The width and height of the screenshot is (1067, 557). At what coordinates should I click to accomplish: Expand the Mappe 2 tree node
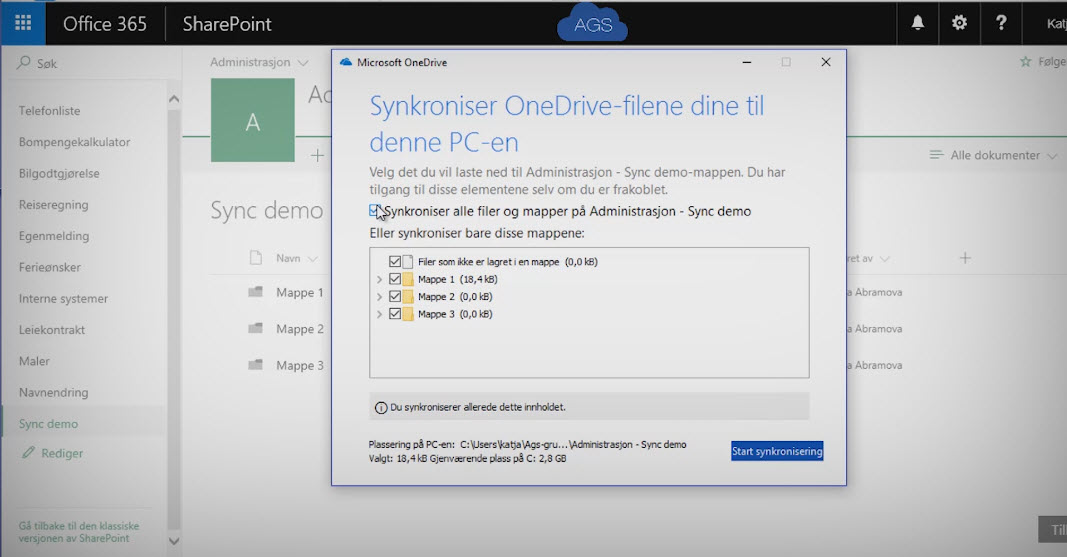[x=379, y=297]
